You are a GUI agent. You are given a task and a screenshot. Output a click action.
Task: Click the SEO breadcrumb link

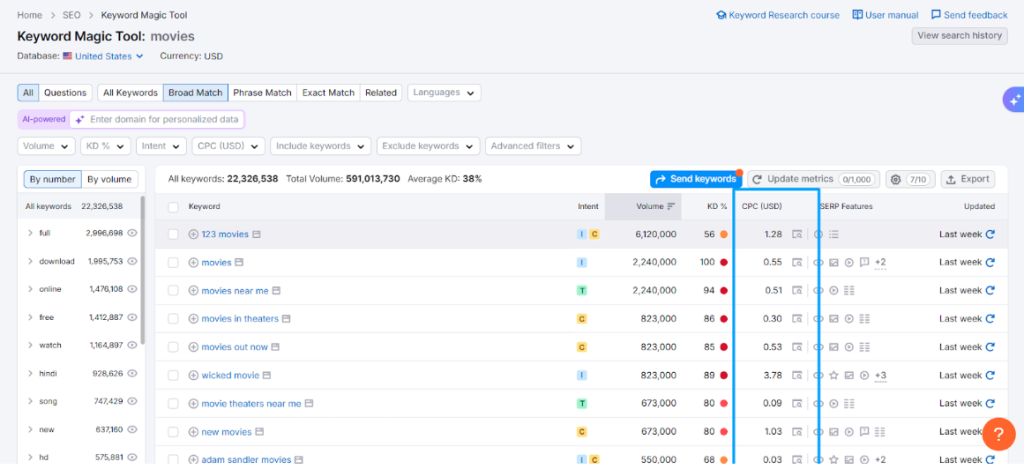[x=72, y=15]
